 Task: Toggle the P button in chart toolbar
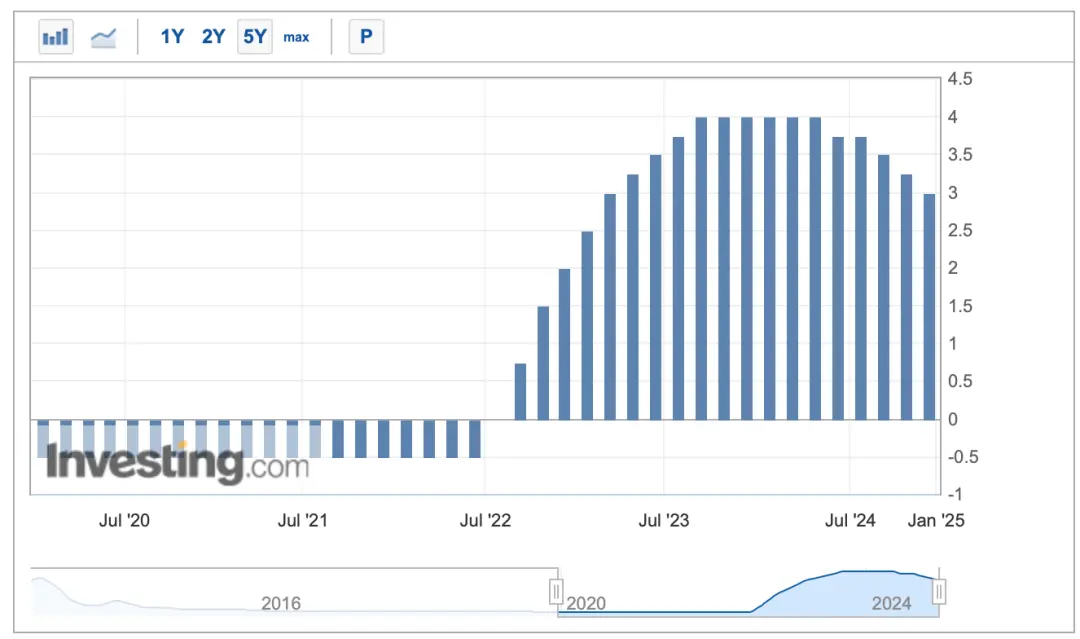point(366,36)
